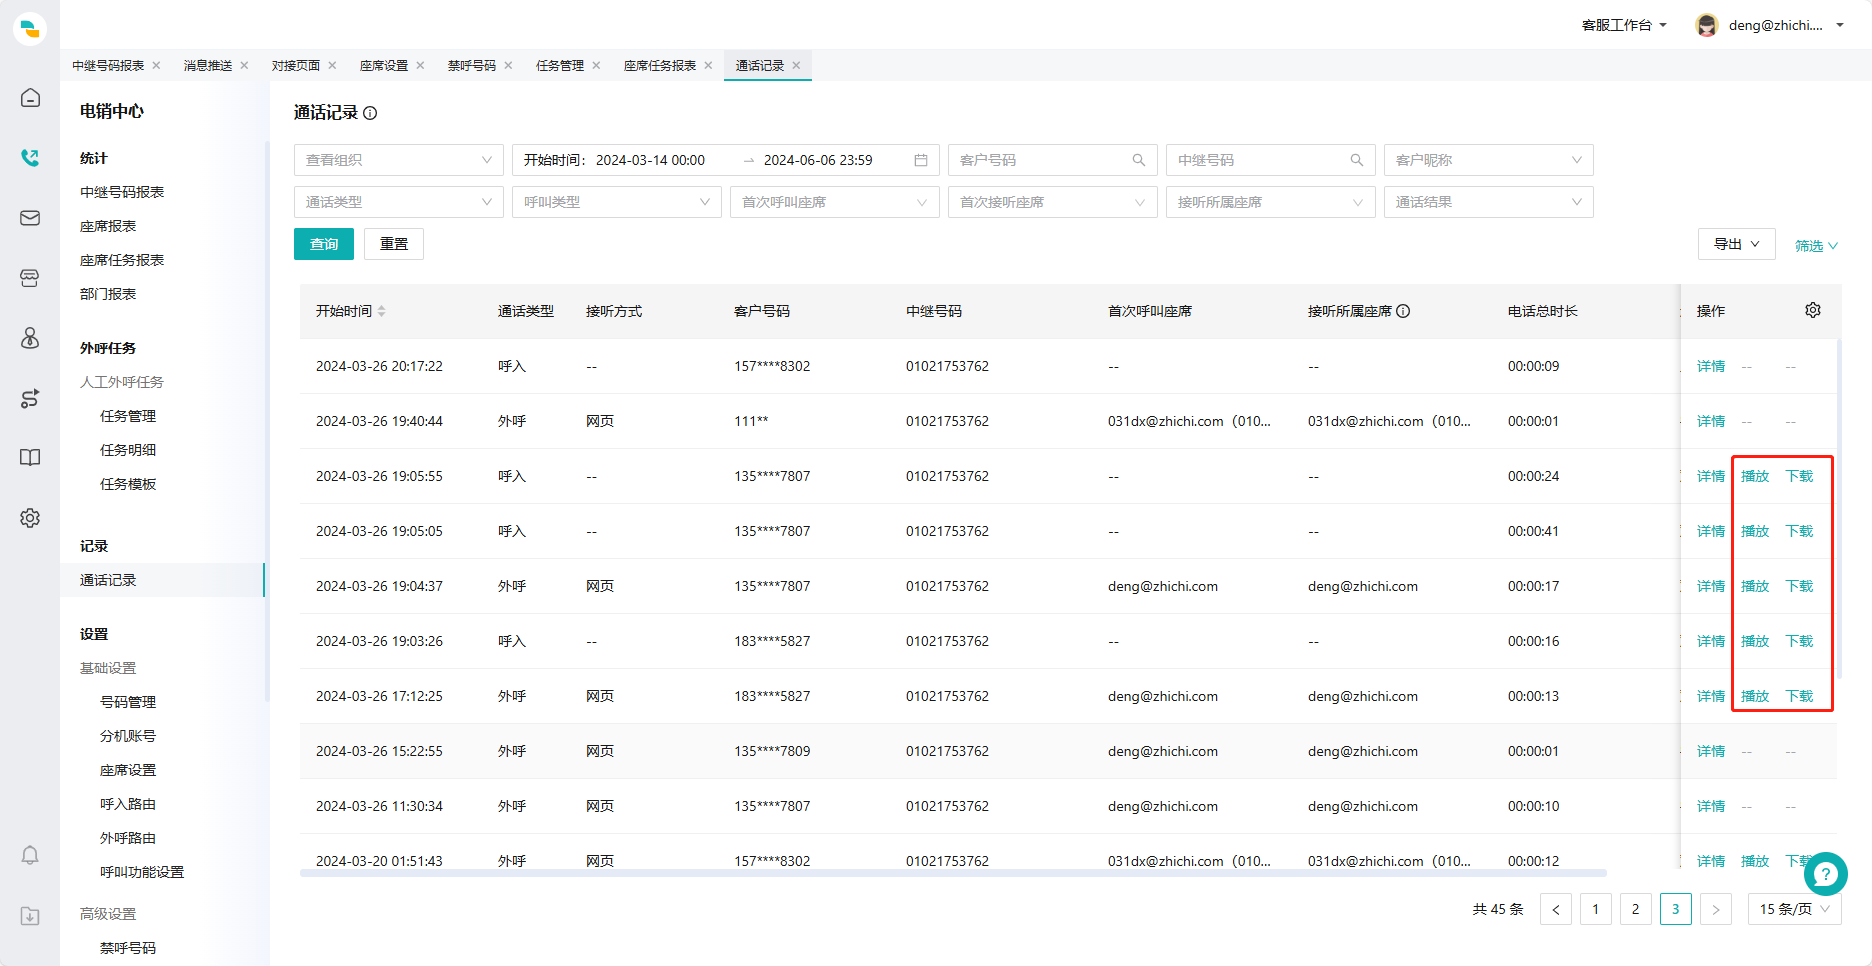Screen dimensions: 1872x966
Task: Open the mail envelope sidebar icon
Action: (30, 218)
